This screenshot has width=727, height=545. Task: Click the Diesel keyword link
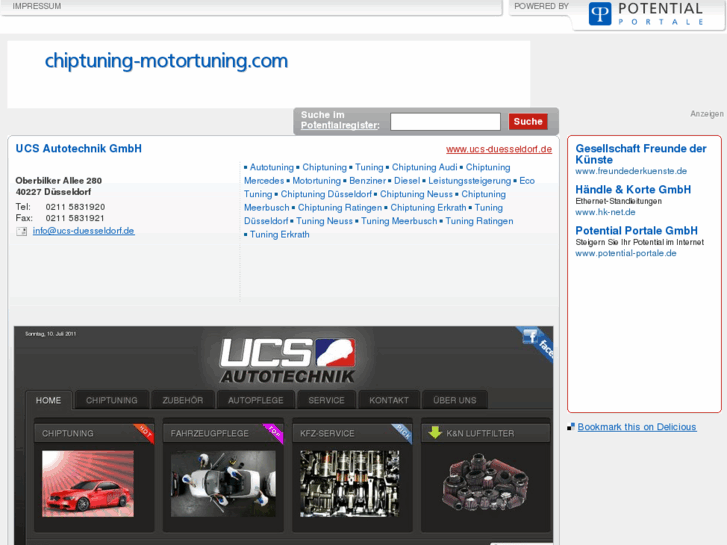(407, 181)
